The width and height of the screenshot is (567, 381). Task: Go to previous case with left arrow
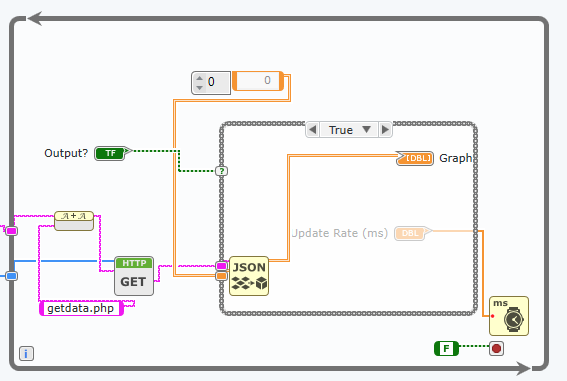click(x=313, y=130)
